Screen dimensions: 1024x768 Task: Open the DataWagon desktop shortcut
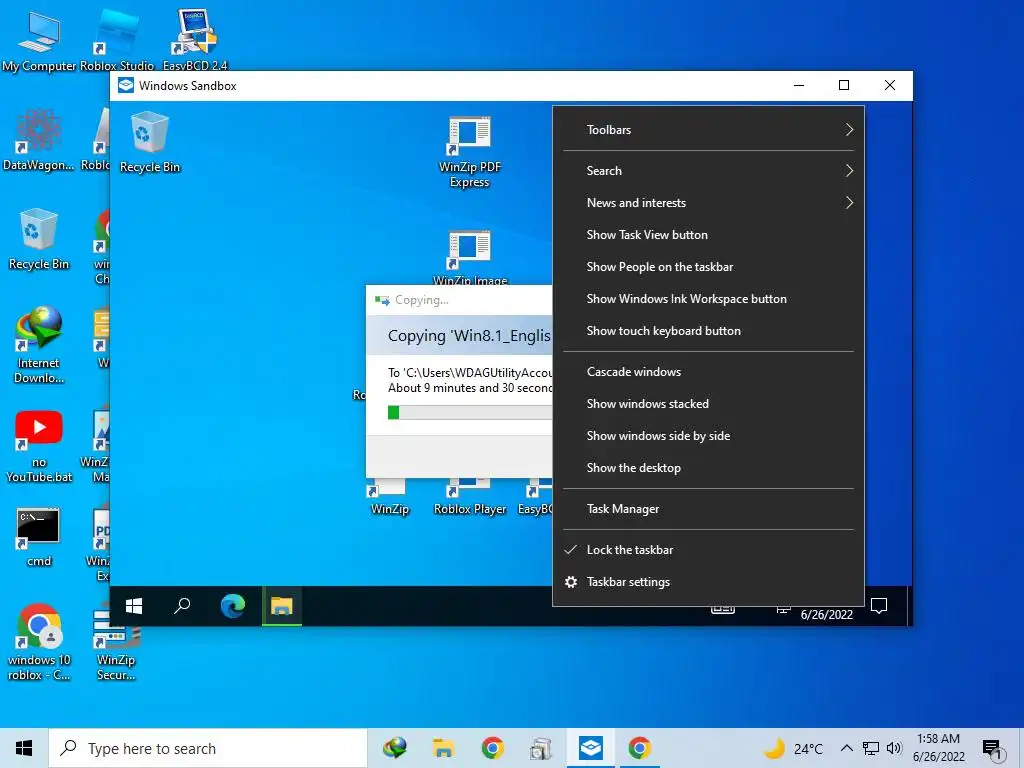pos(39,140)
